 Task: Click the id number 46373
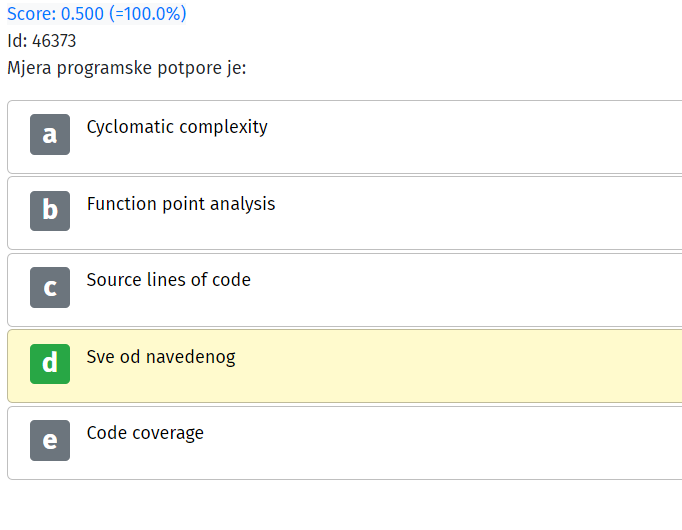[x=54, y=41]
